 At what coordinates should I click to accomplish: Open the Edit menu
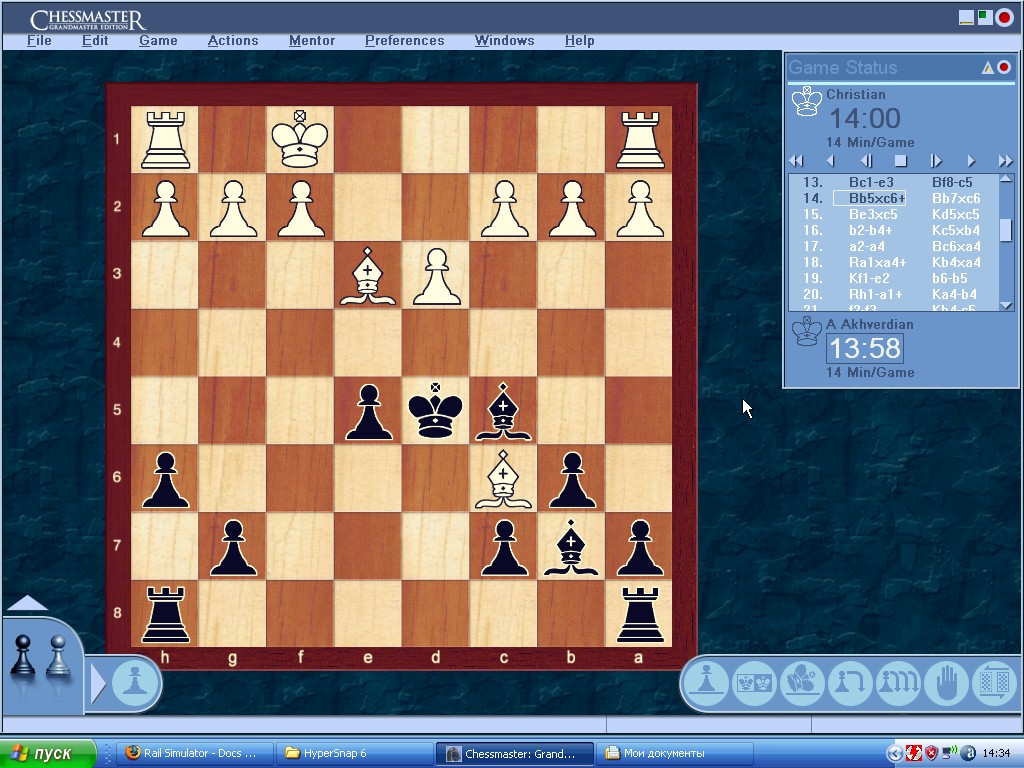pyautogui.click(x=95, y=40)
